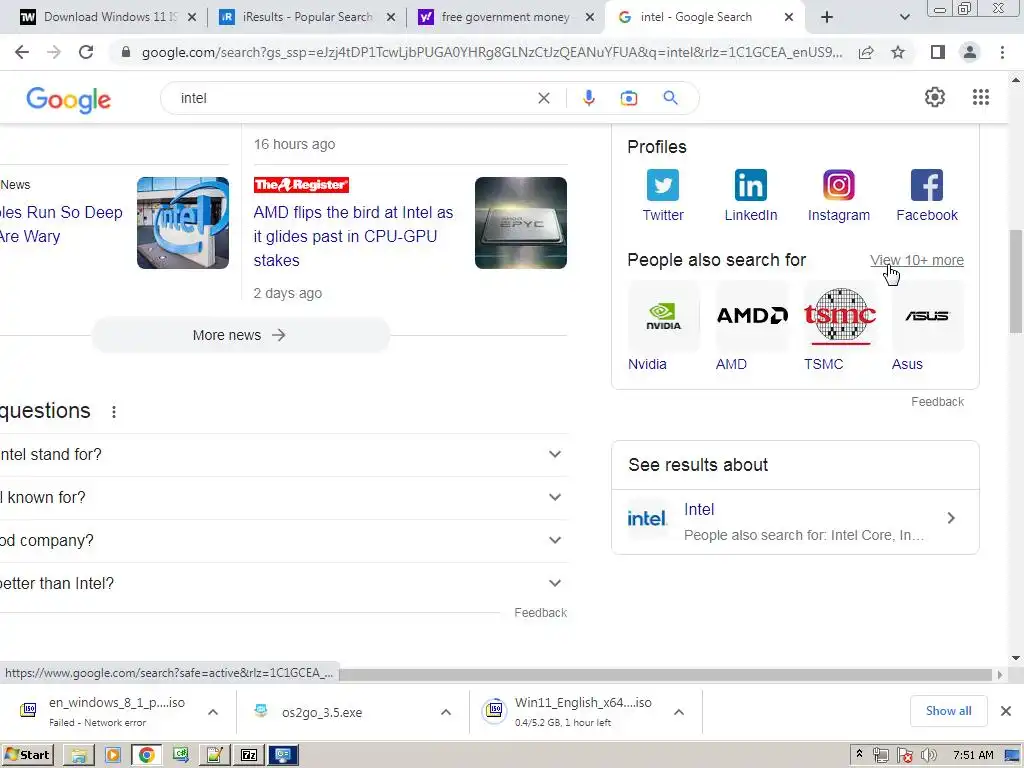This screenshot has height=768, width=1024.
Task: Open the AMD flips the bird article
Action: point(353,236)
